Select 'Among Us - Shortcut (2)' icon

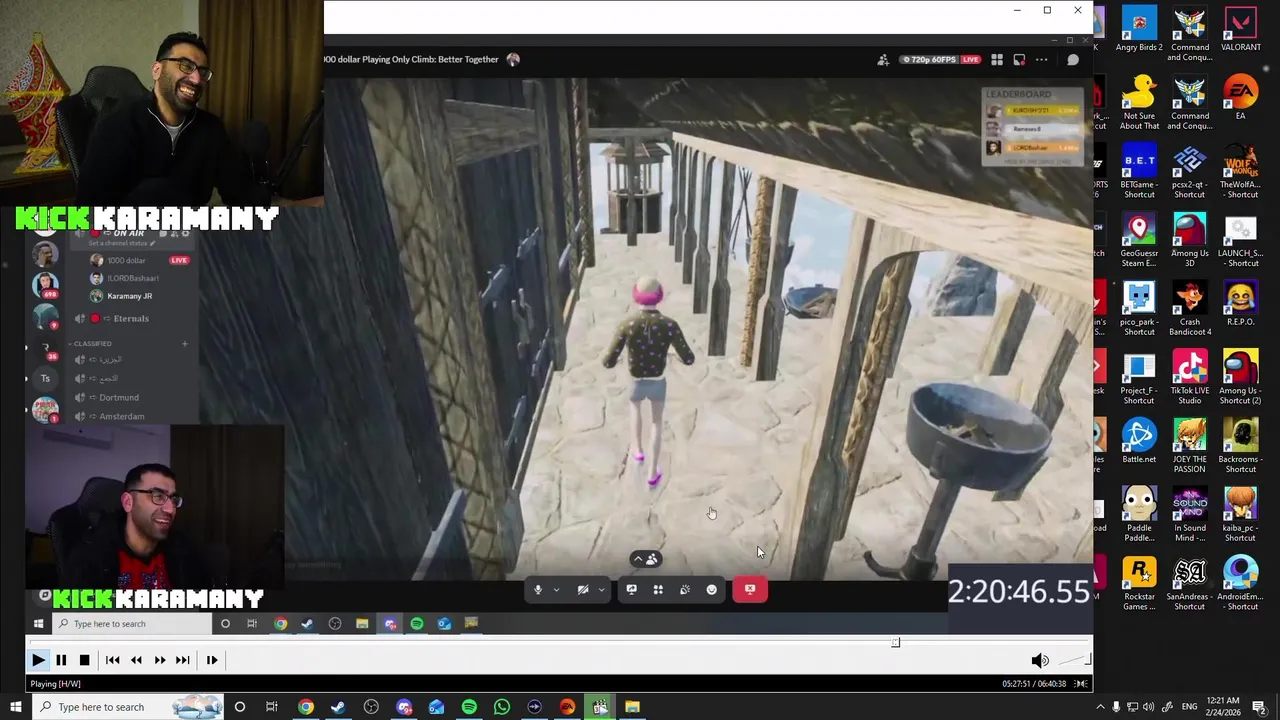[1240, 378]
